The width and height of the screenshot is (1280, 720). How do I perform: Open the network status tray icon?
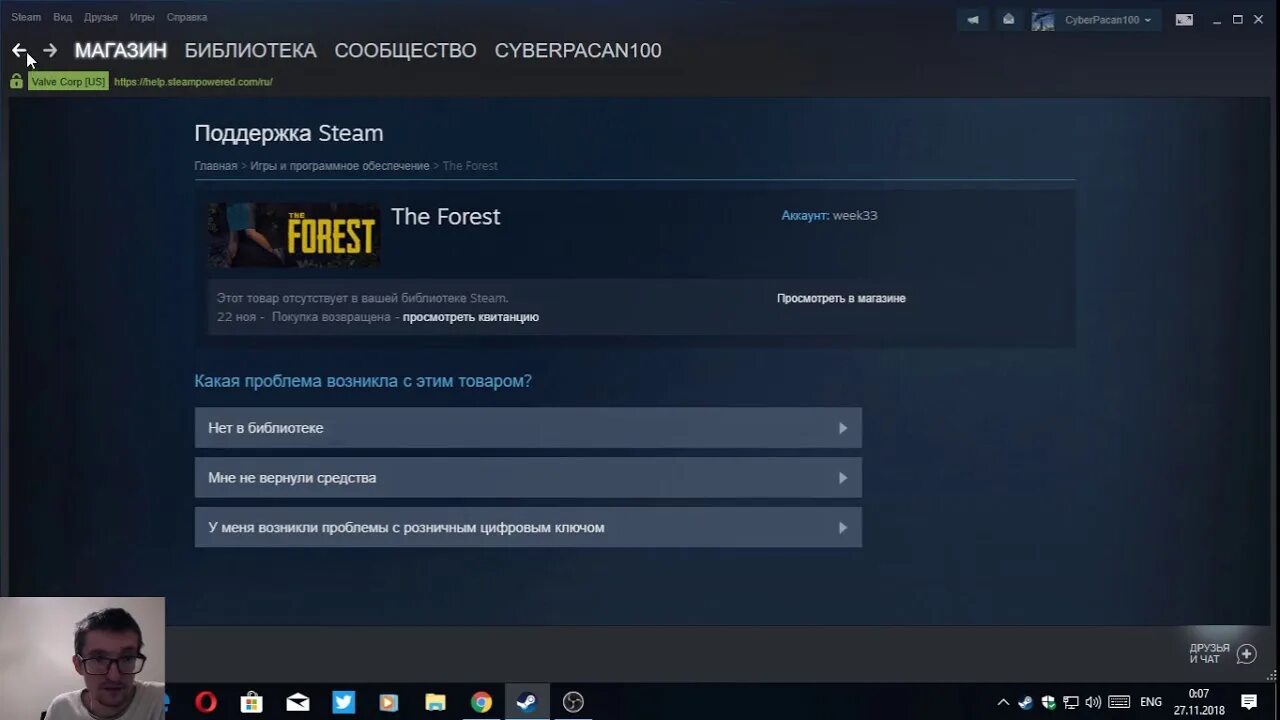(x=1070, y=702)
